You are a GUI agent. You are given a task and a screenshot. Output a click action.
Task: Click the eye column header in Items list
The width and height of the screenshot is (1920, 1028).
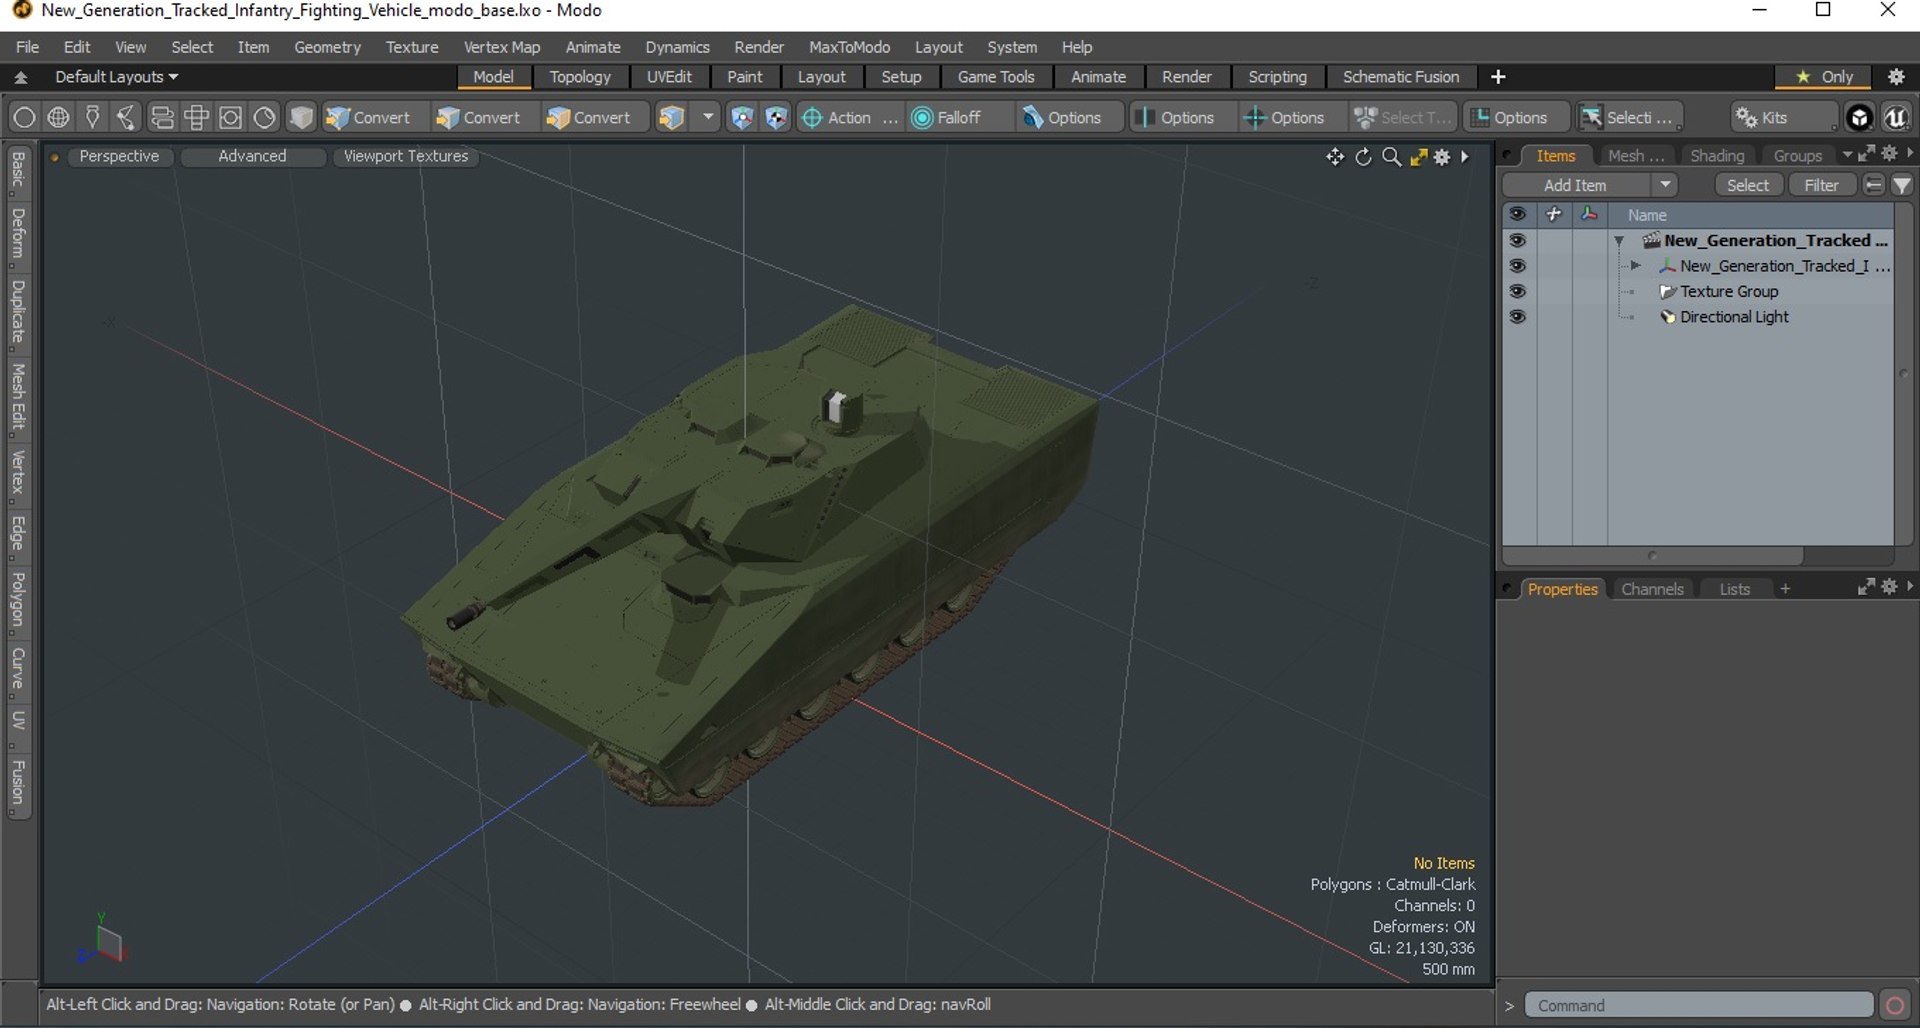click(x=1517, y=215)
